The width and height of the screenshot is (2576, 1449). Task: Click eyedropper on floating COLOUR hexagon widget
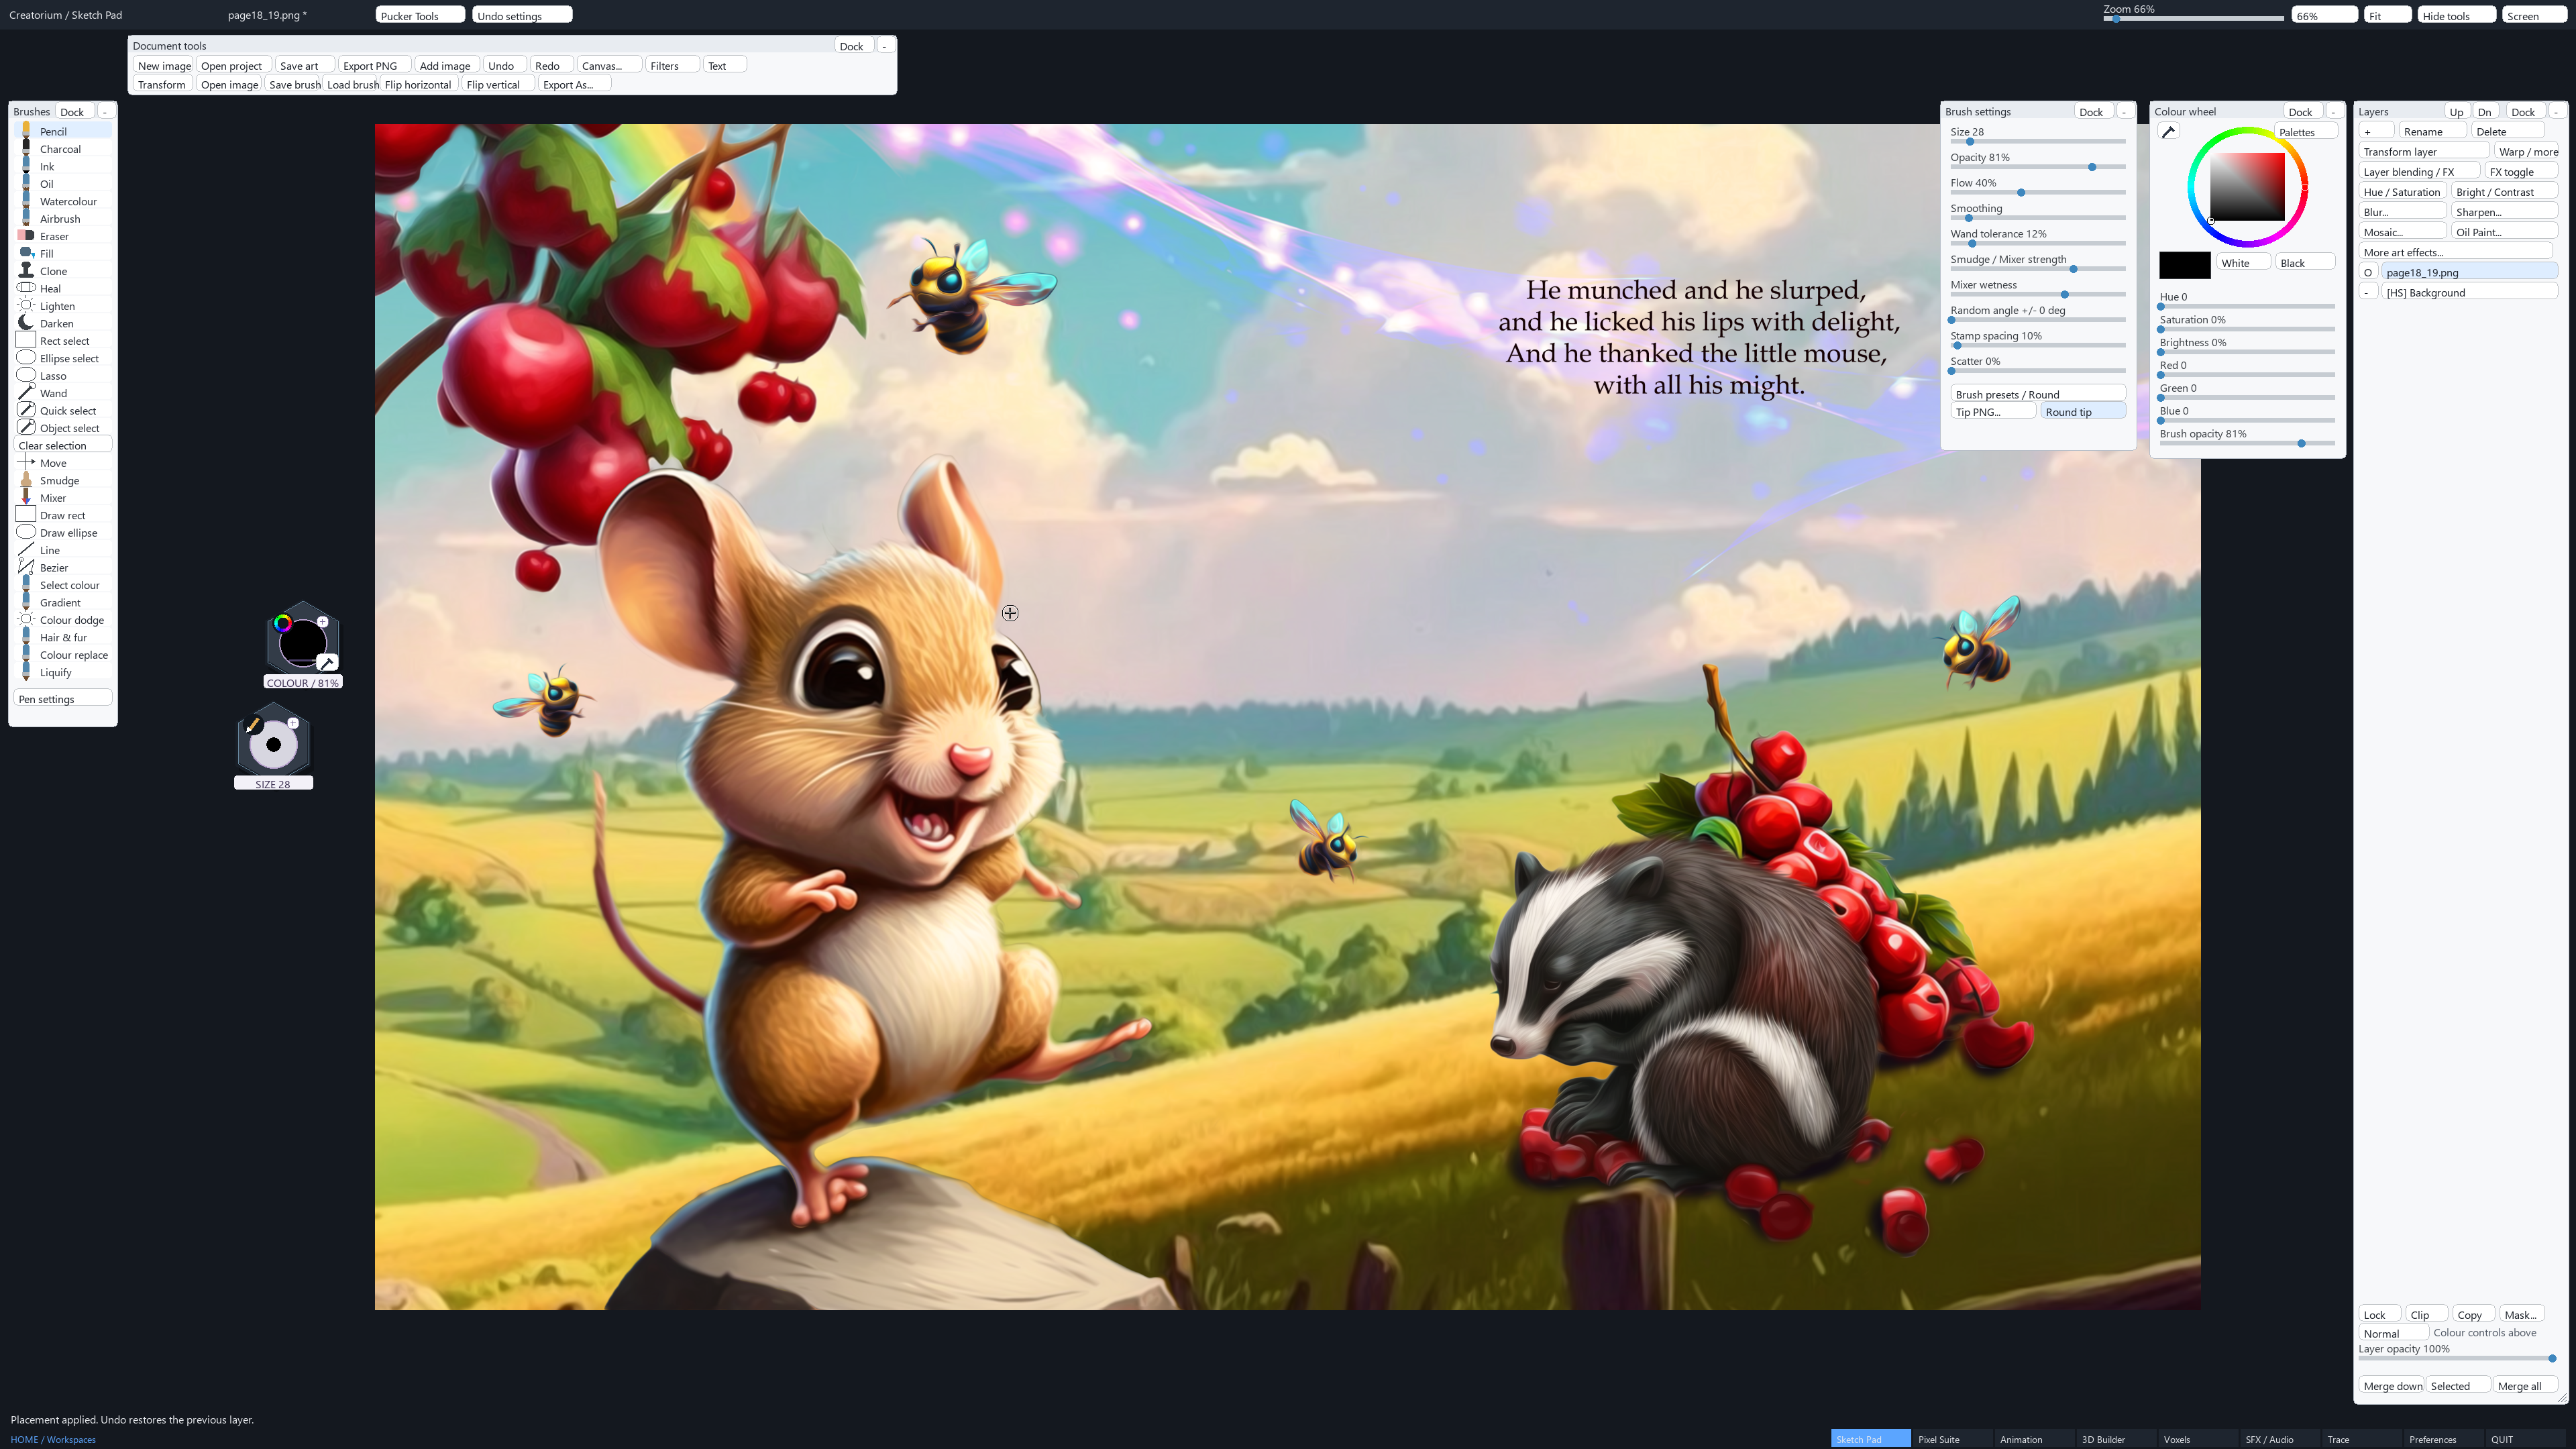point(327,662)
